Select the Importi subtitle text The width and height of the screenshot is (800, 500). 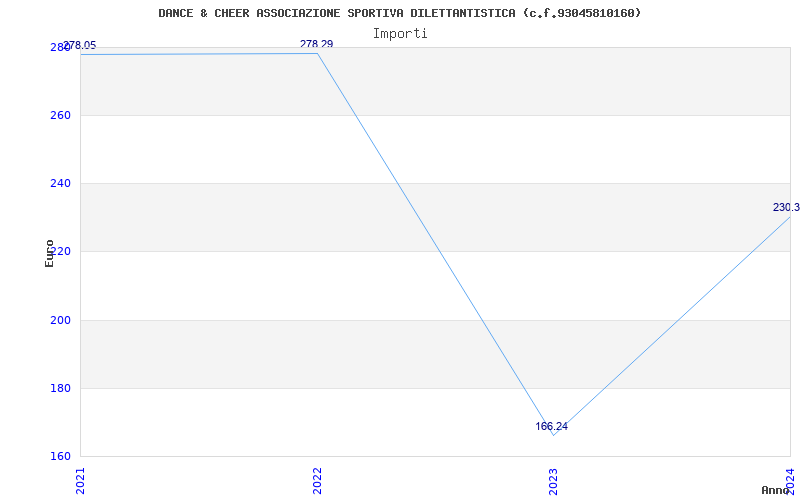(x=400, y=34)
